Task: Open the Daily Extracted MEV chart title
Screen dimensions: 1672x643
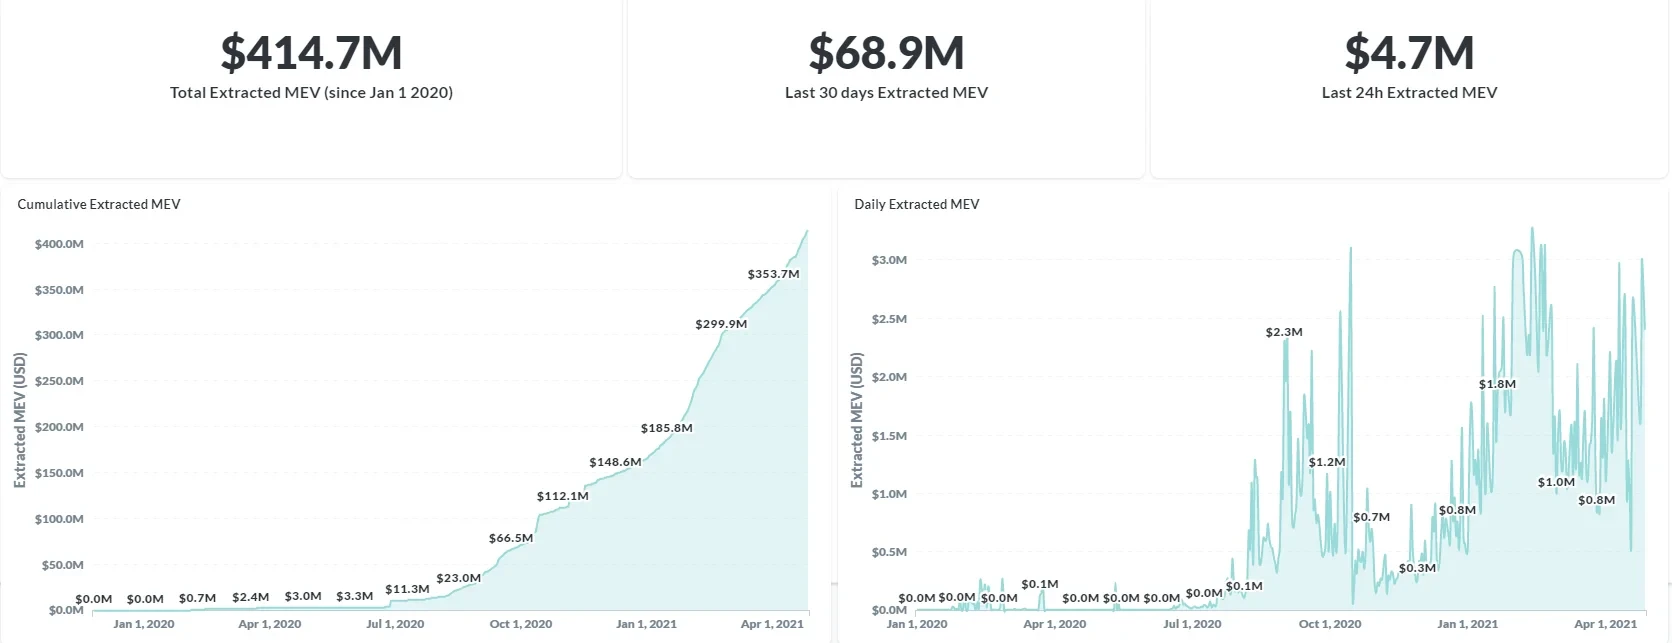Action: 916,204
